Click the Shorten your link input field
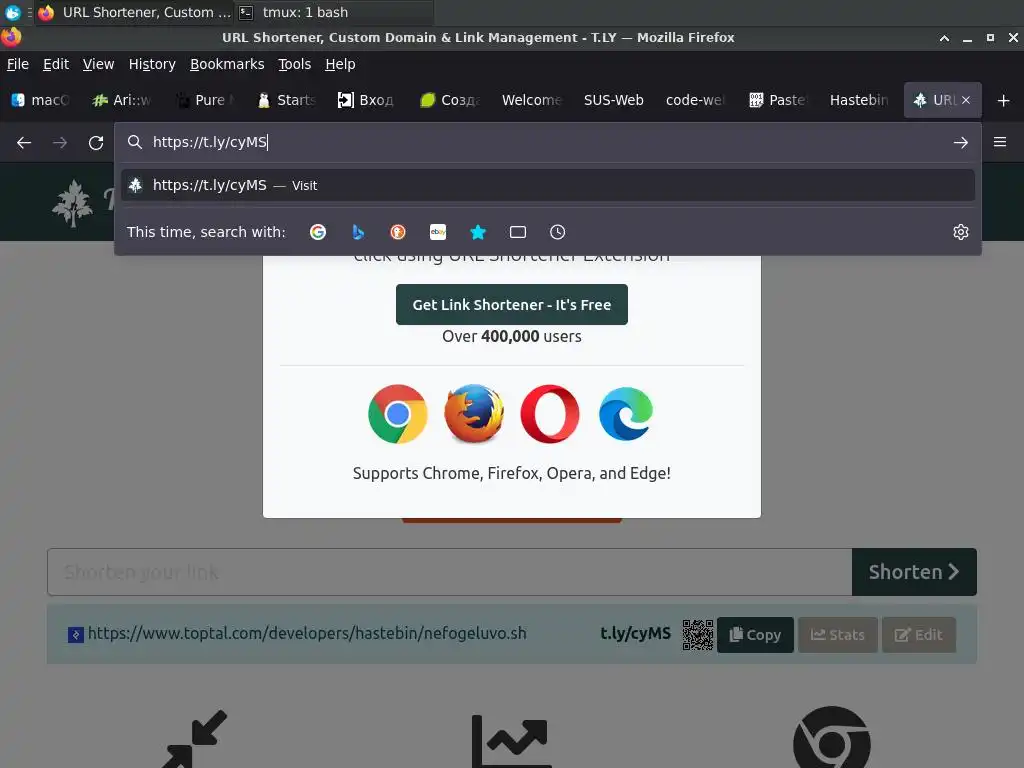This screenshot has width=1024, height=768. (x=449, y=572)
